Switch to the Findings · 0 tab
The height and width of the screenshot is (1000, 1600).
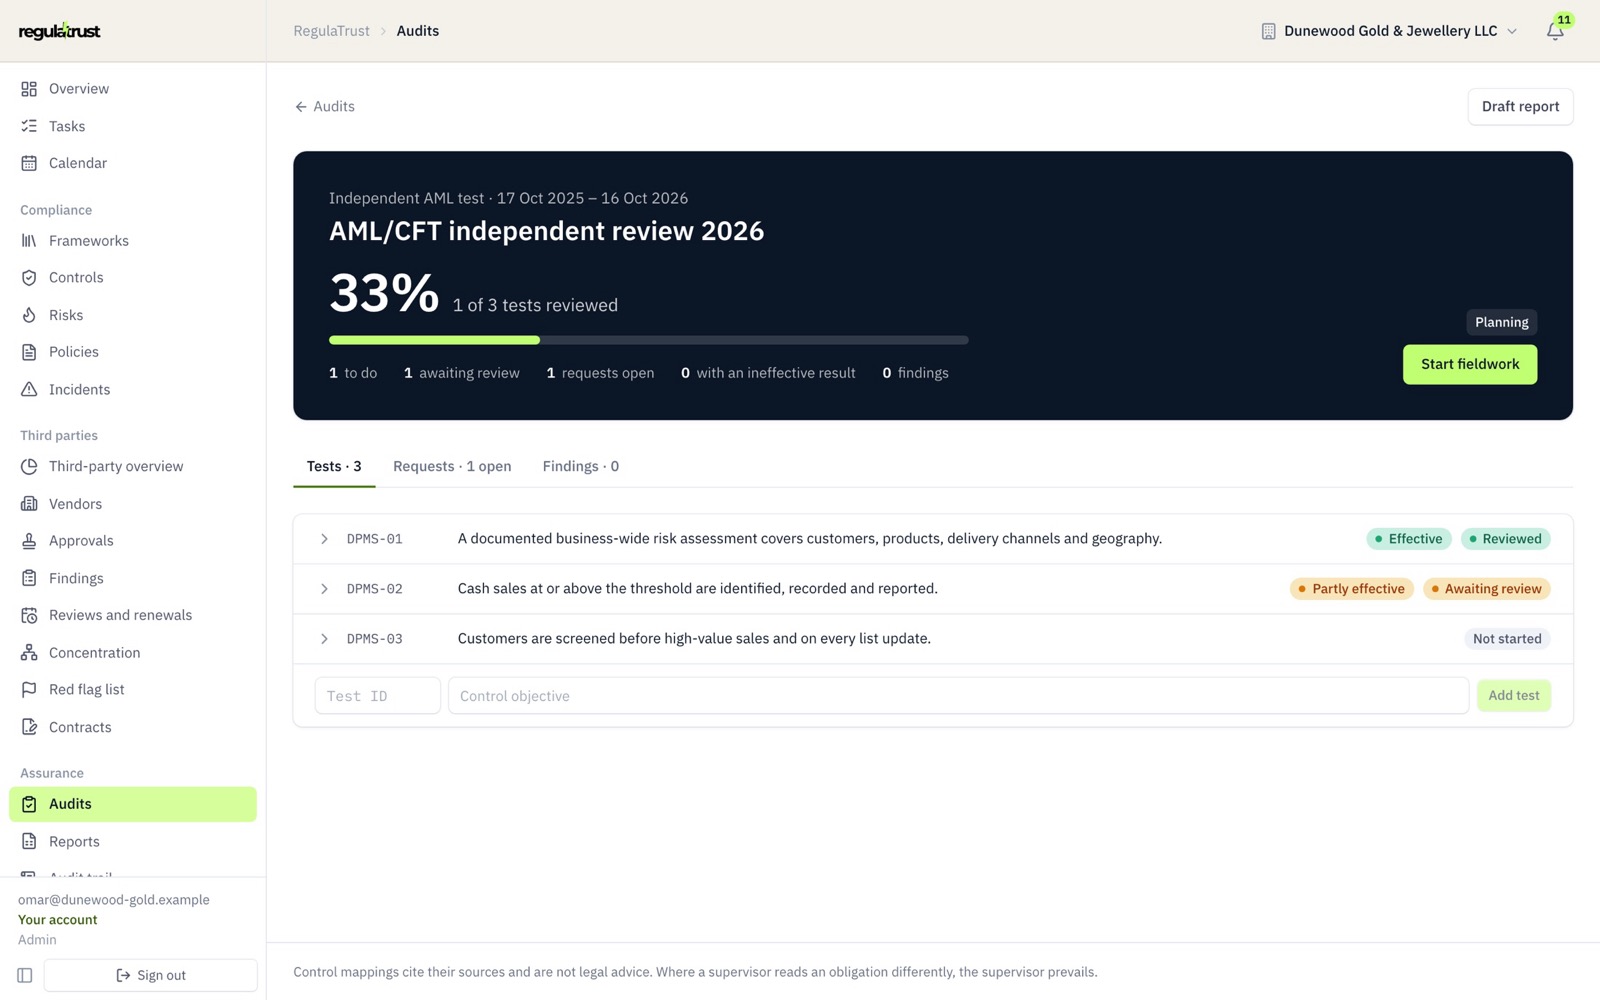(581, 467)
